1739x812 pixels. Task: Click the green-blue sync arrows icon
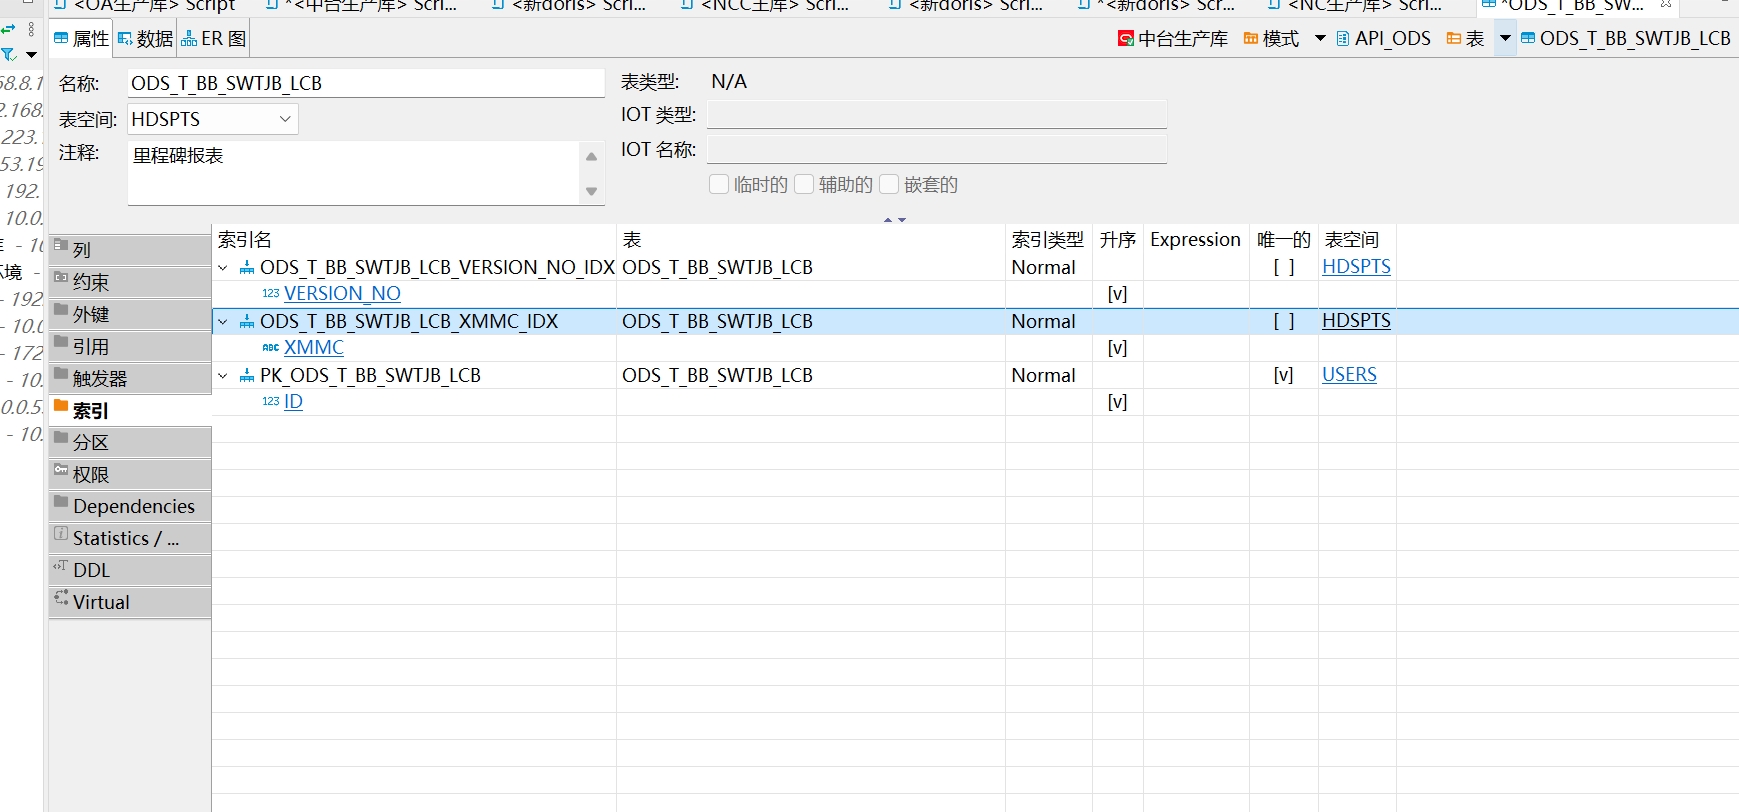[9, 29]
